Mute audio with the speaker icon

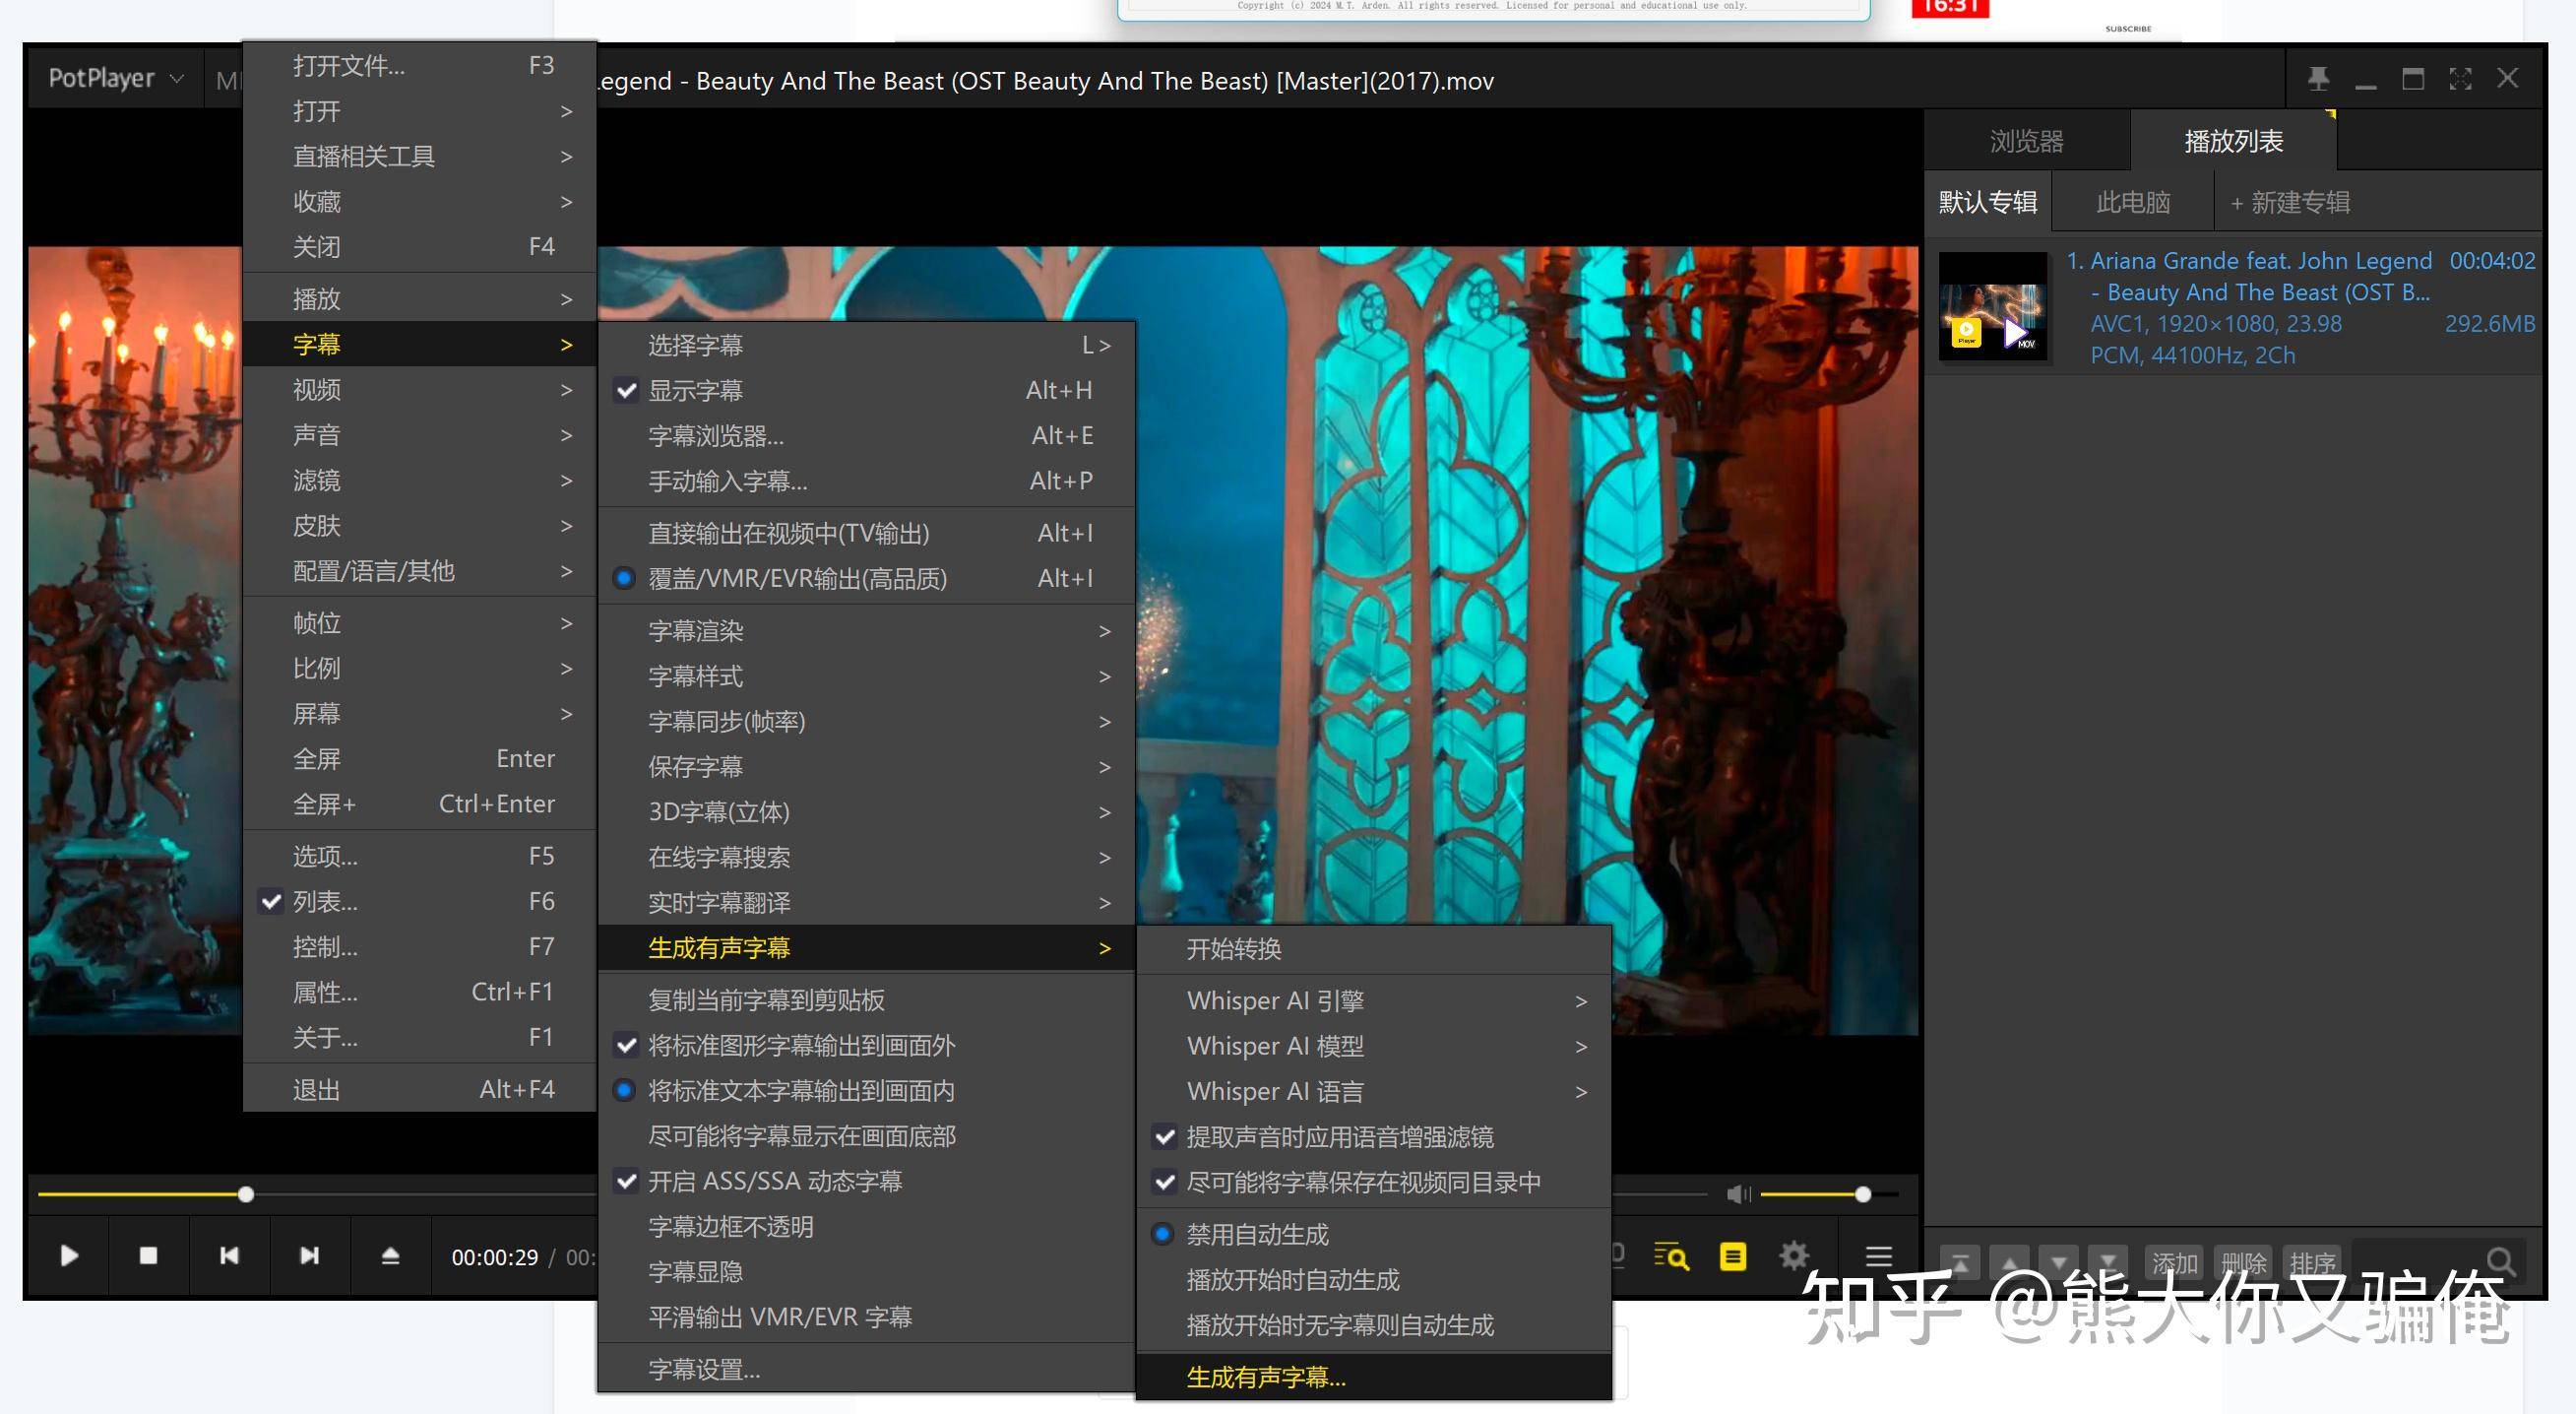click(x=1738, y=1194)
